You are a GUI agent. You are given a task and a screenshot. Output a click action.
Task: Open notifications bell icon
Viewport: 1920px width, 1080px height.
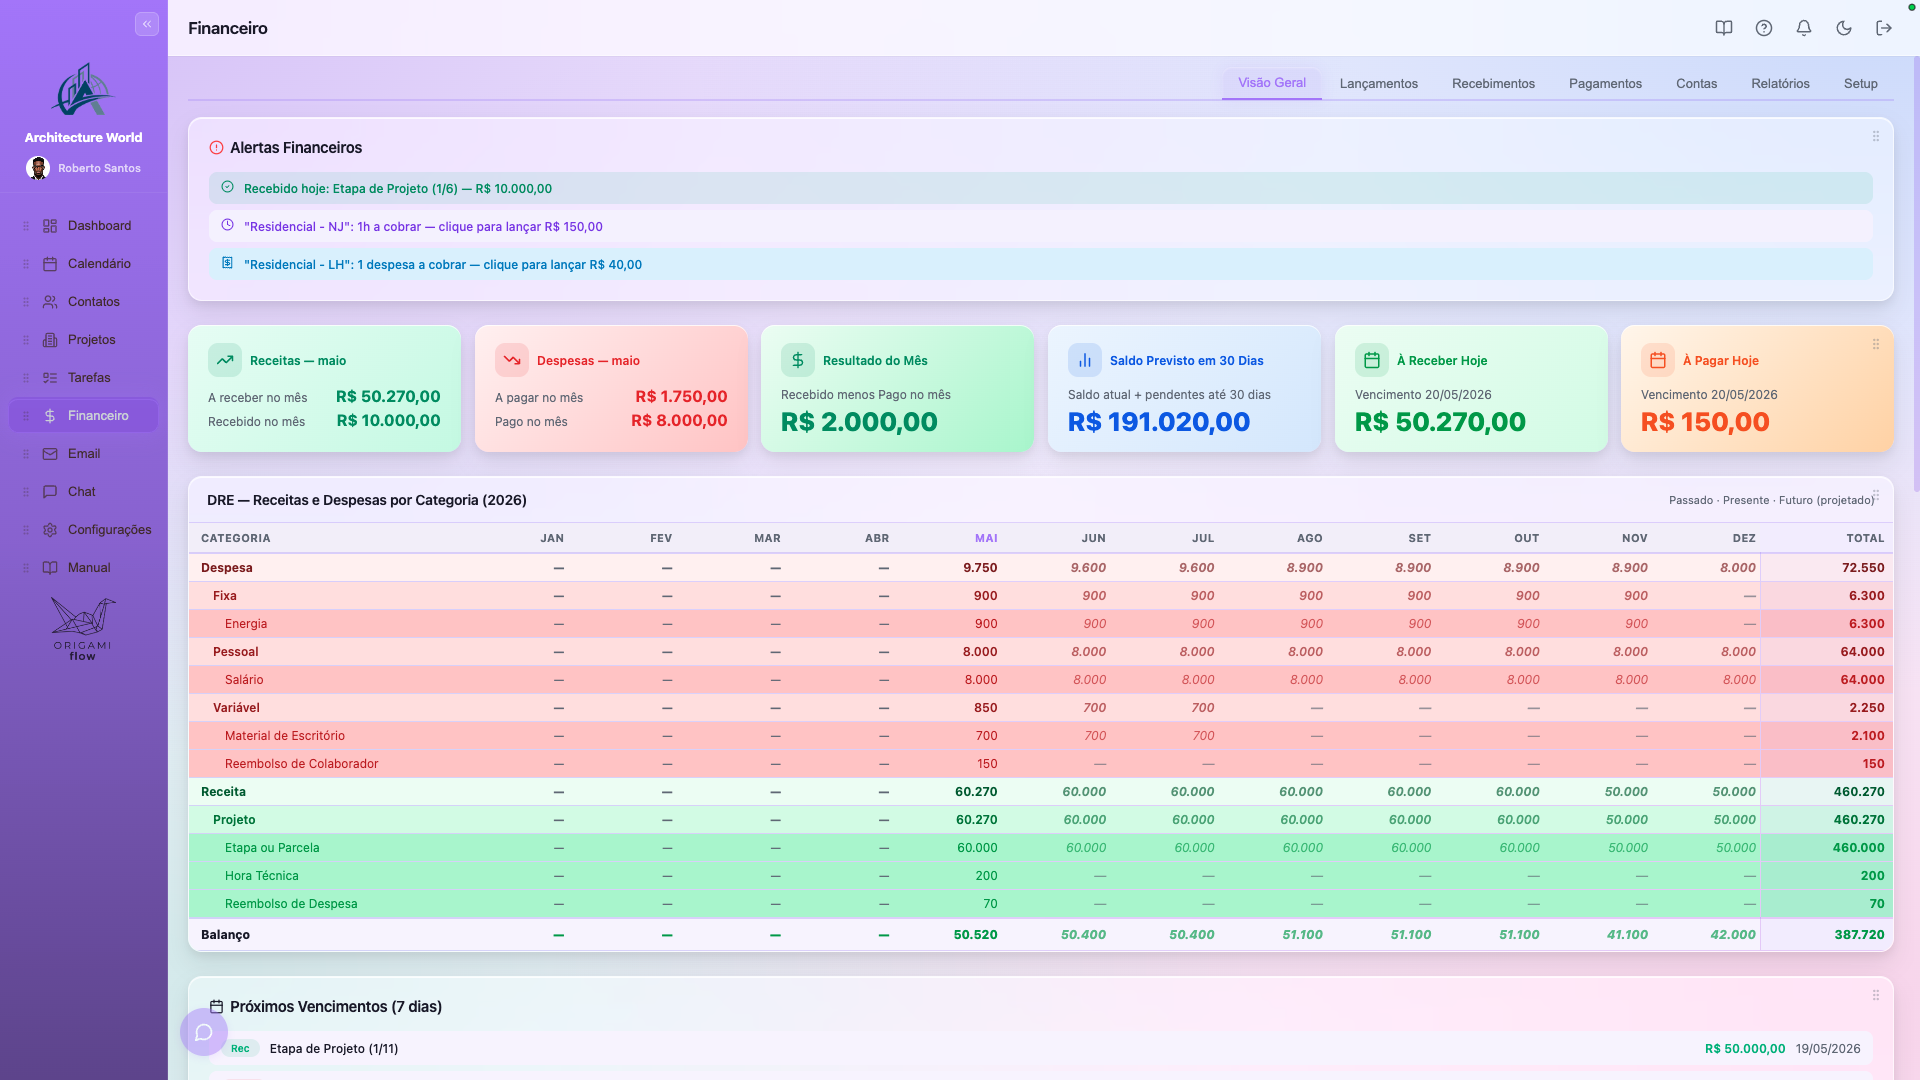click(1804, 28)
